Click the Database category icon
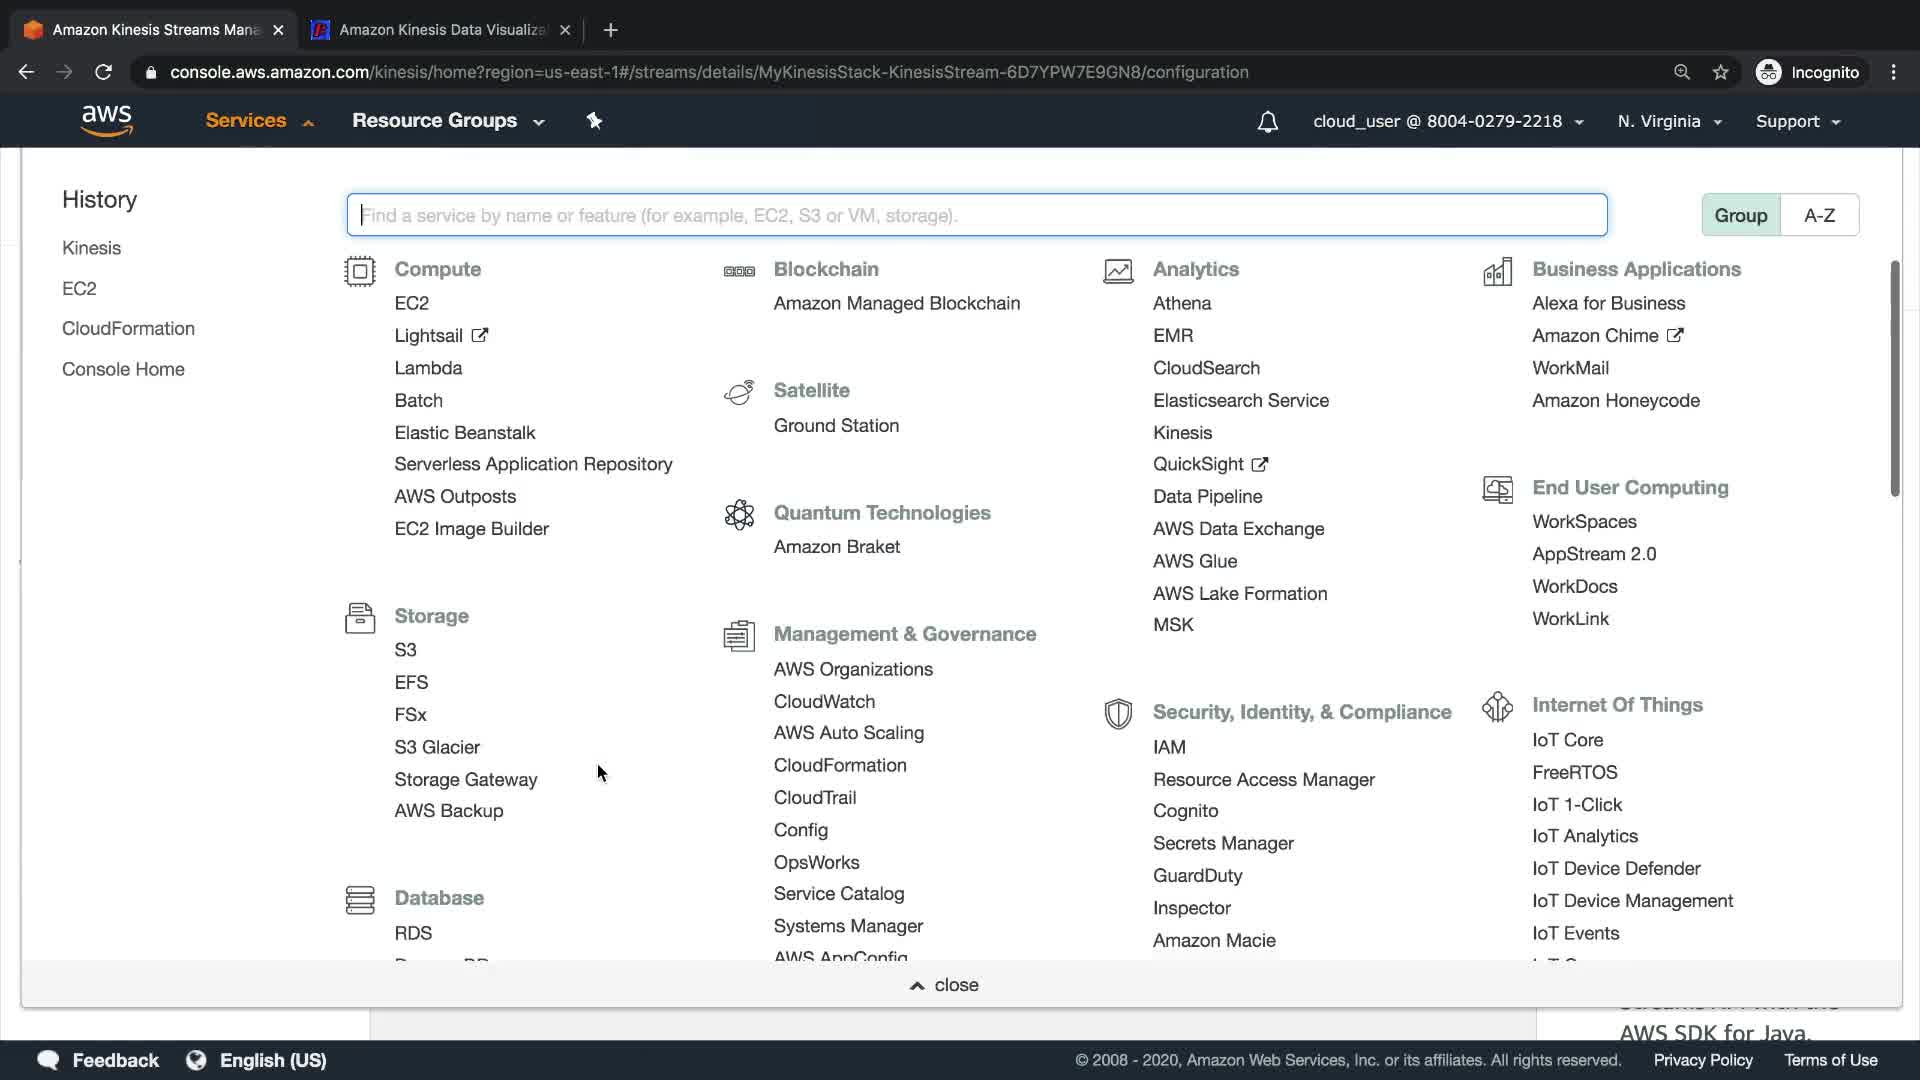The height and width of the screenshot is (1080, 1920). [x=360, y=900]
